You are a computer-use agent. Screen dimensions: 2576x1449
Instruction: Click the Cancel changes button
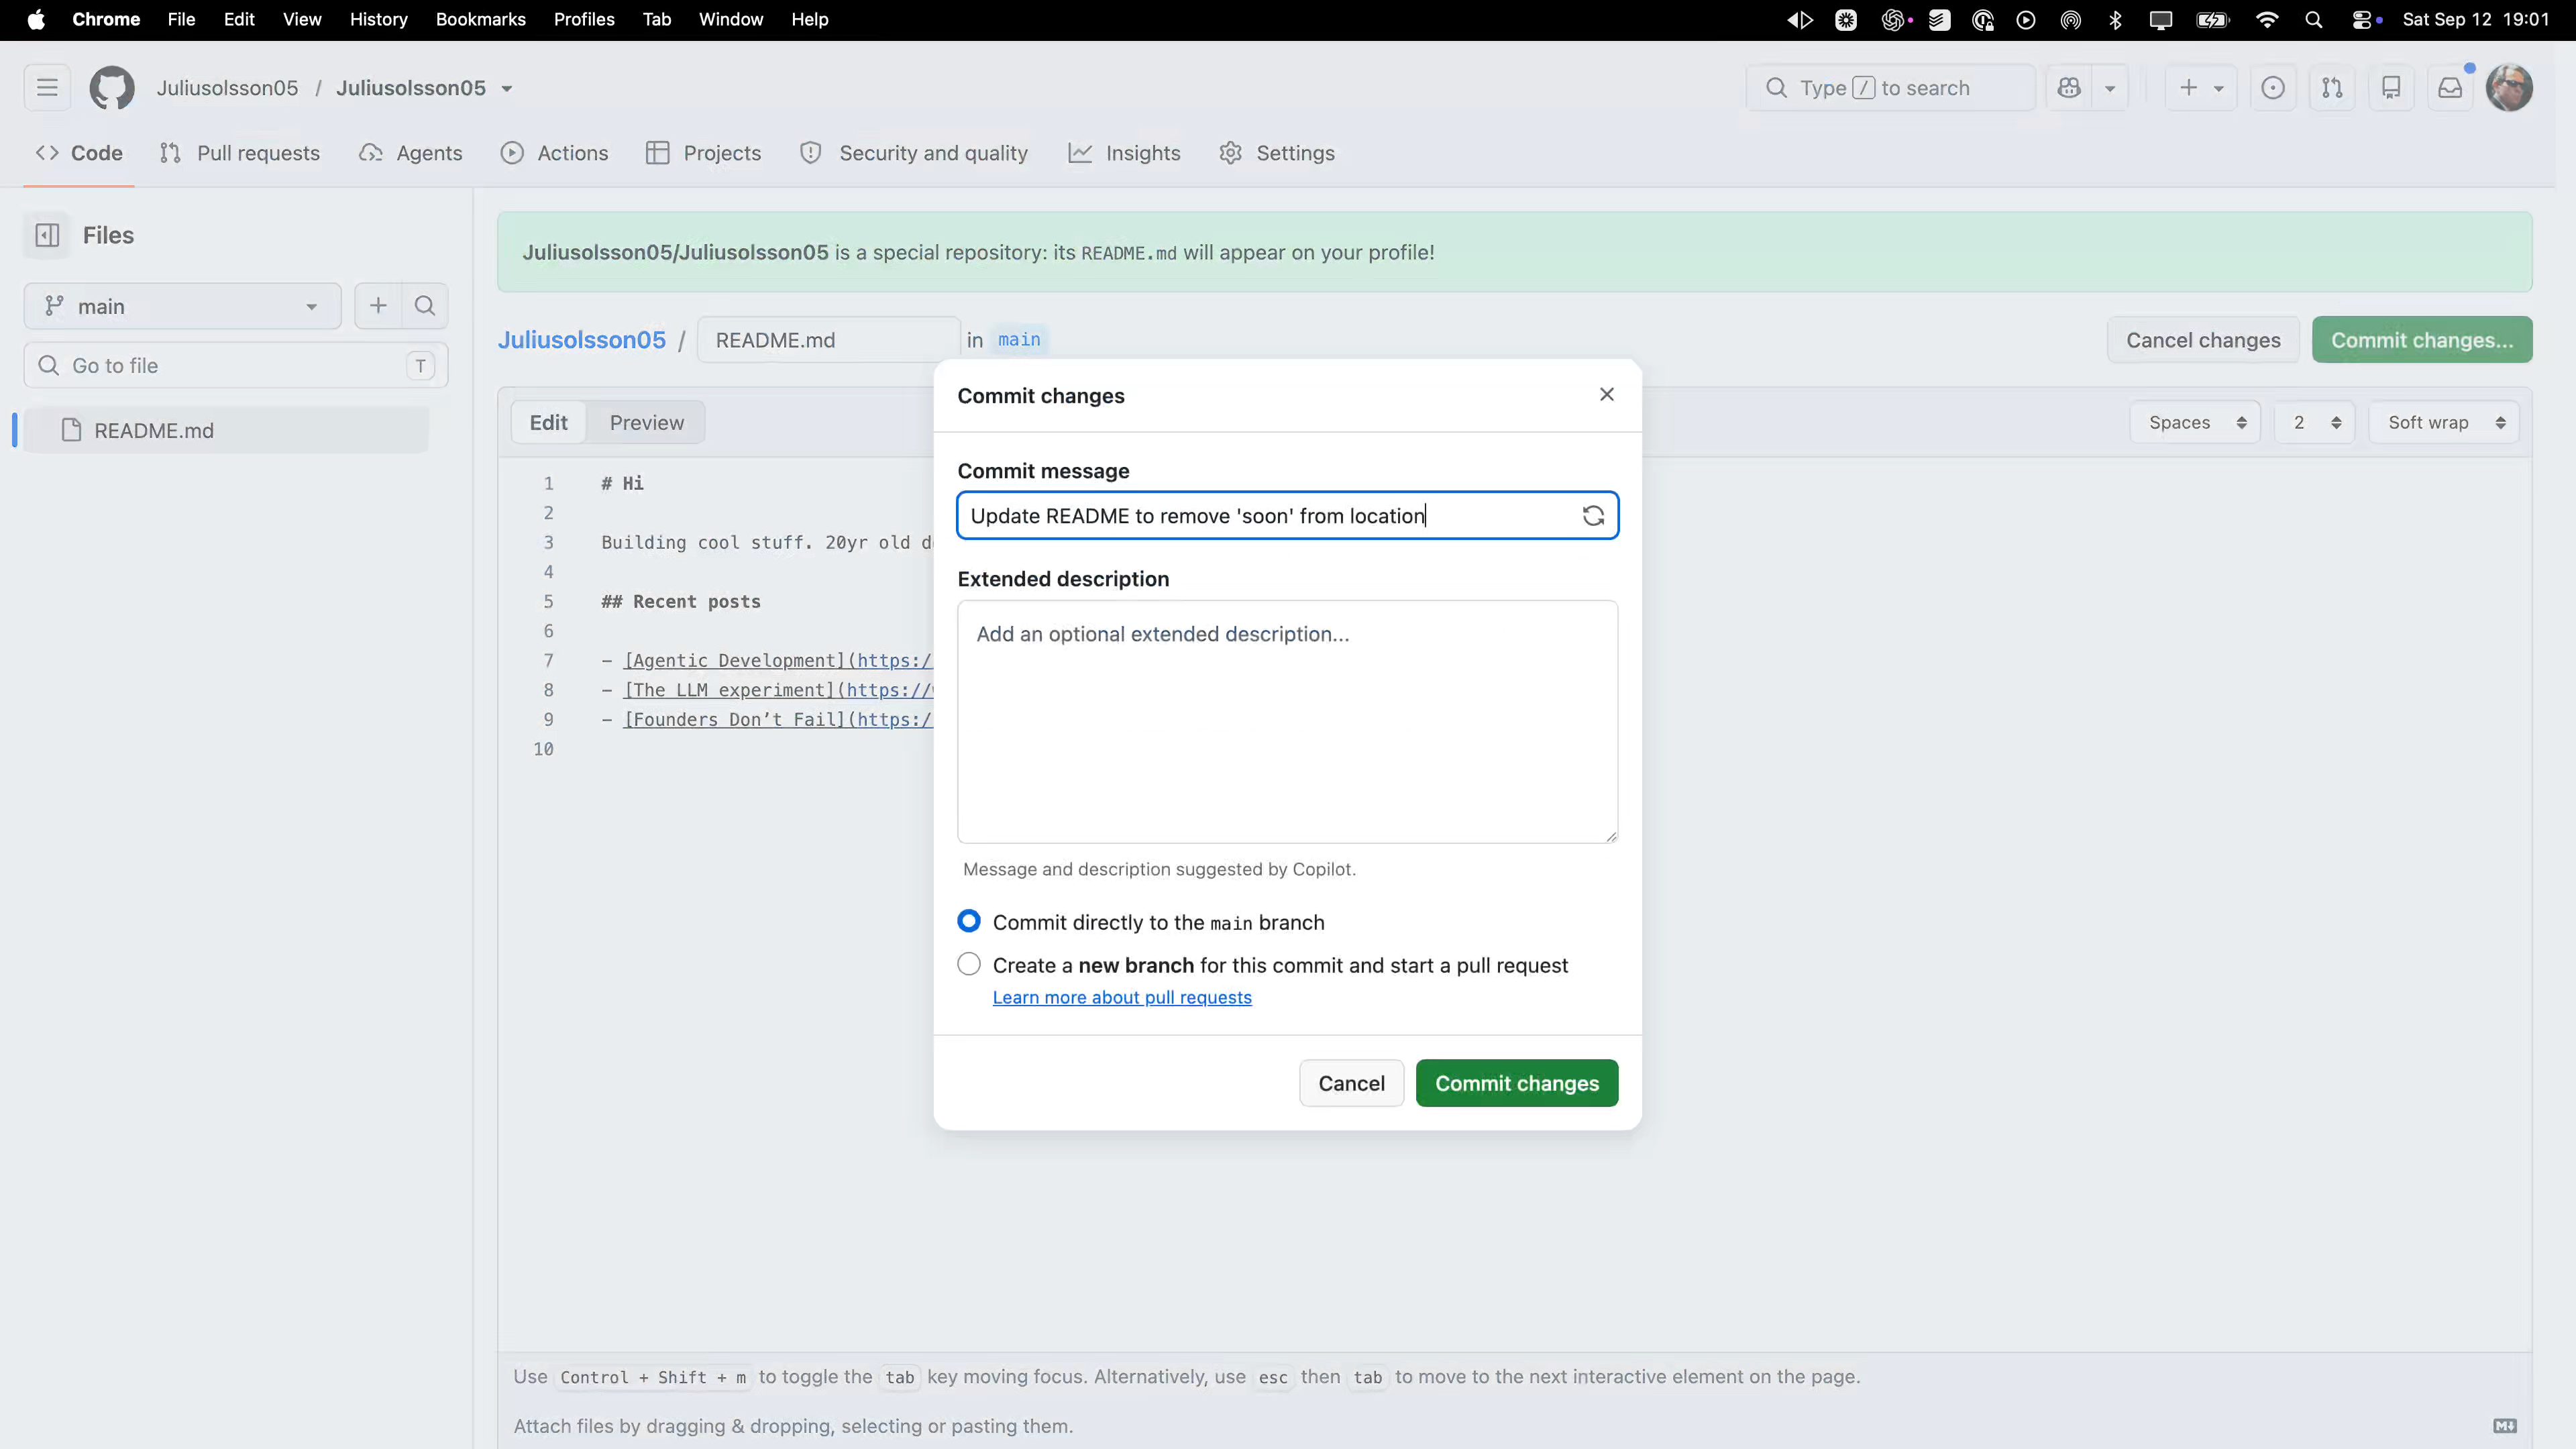pos(2203,340)
